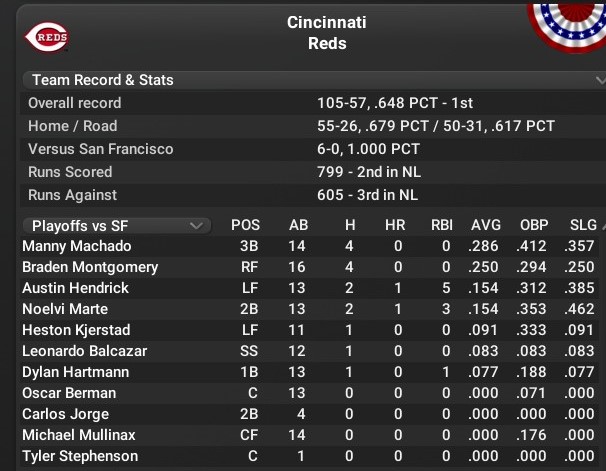The width and height of the screenshot is (606, 471).
Task: Open Austin Hendrick's player page
Action: tap(75, 288)
